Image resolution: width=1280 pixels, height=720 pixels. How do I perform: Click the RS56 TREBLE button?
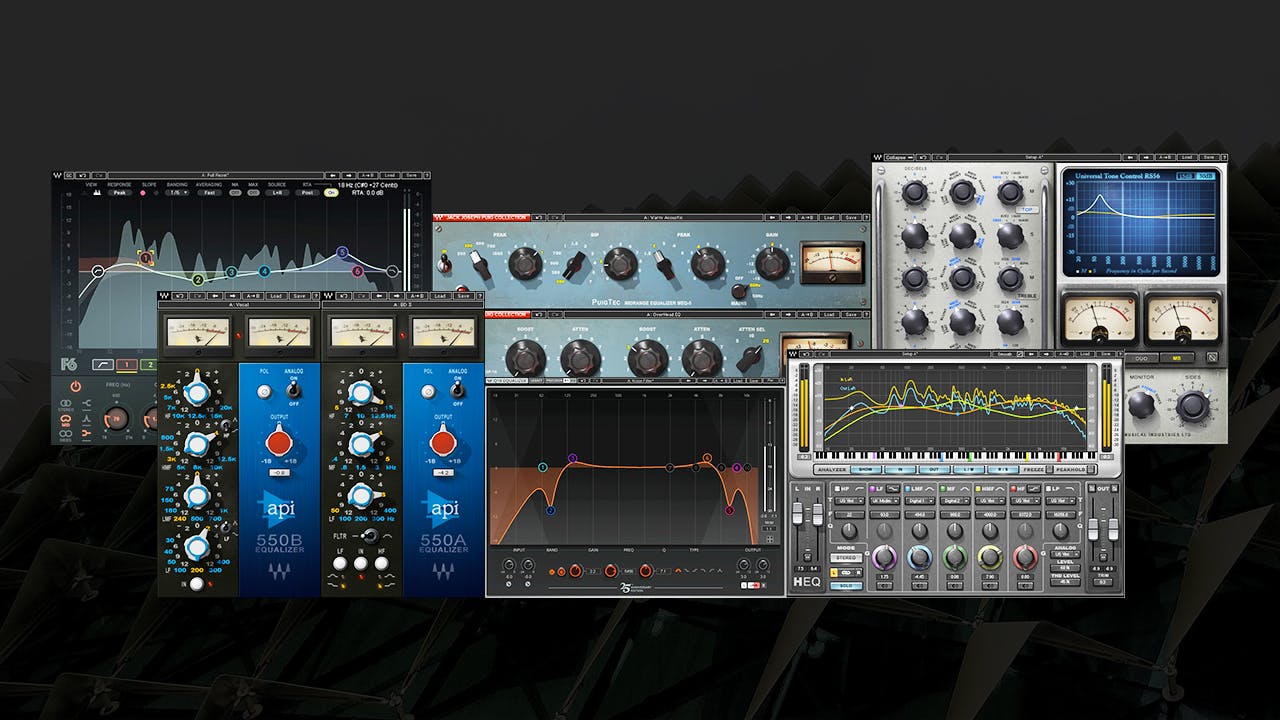pyautogui.click(x=1027, y=296)
